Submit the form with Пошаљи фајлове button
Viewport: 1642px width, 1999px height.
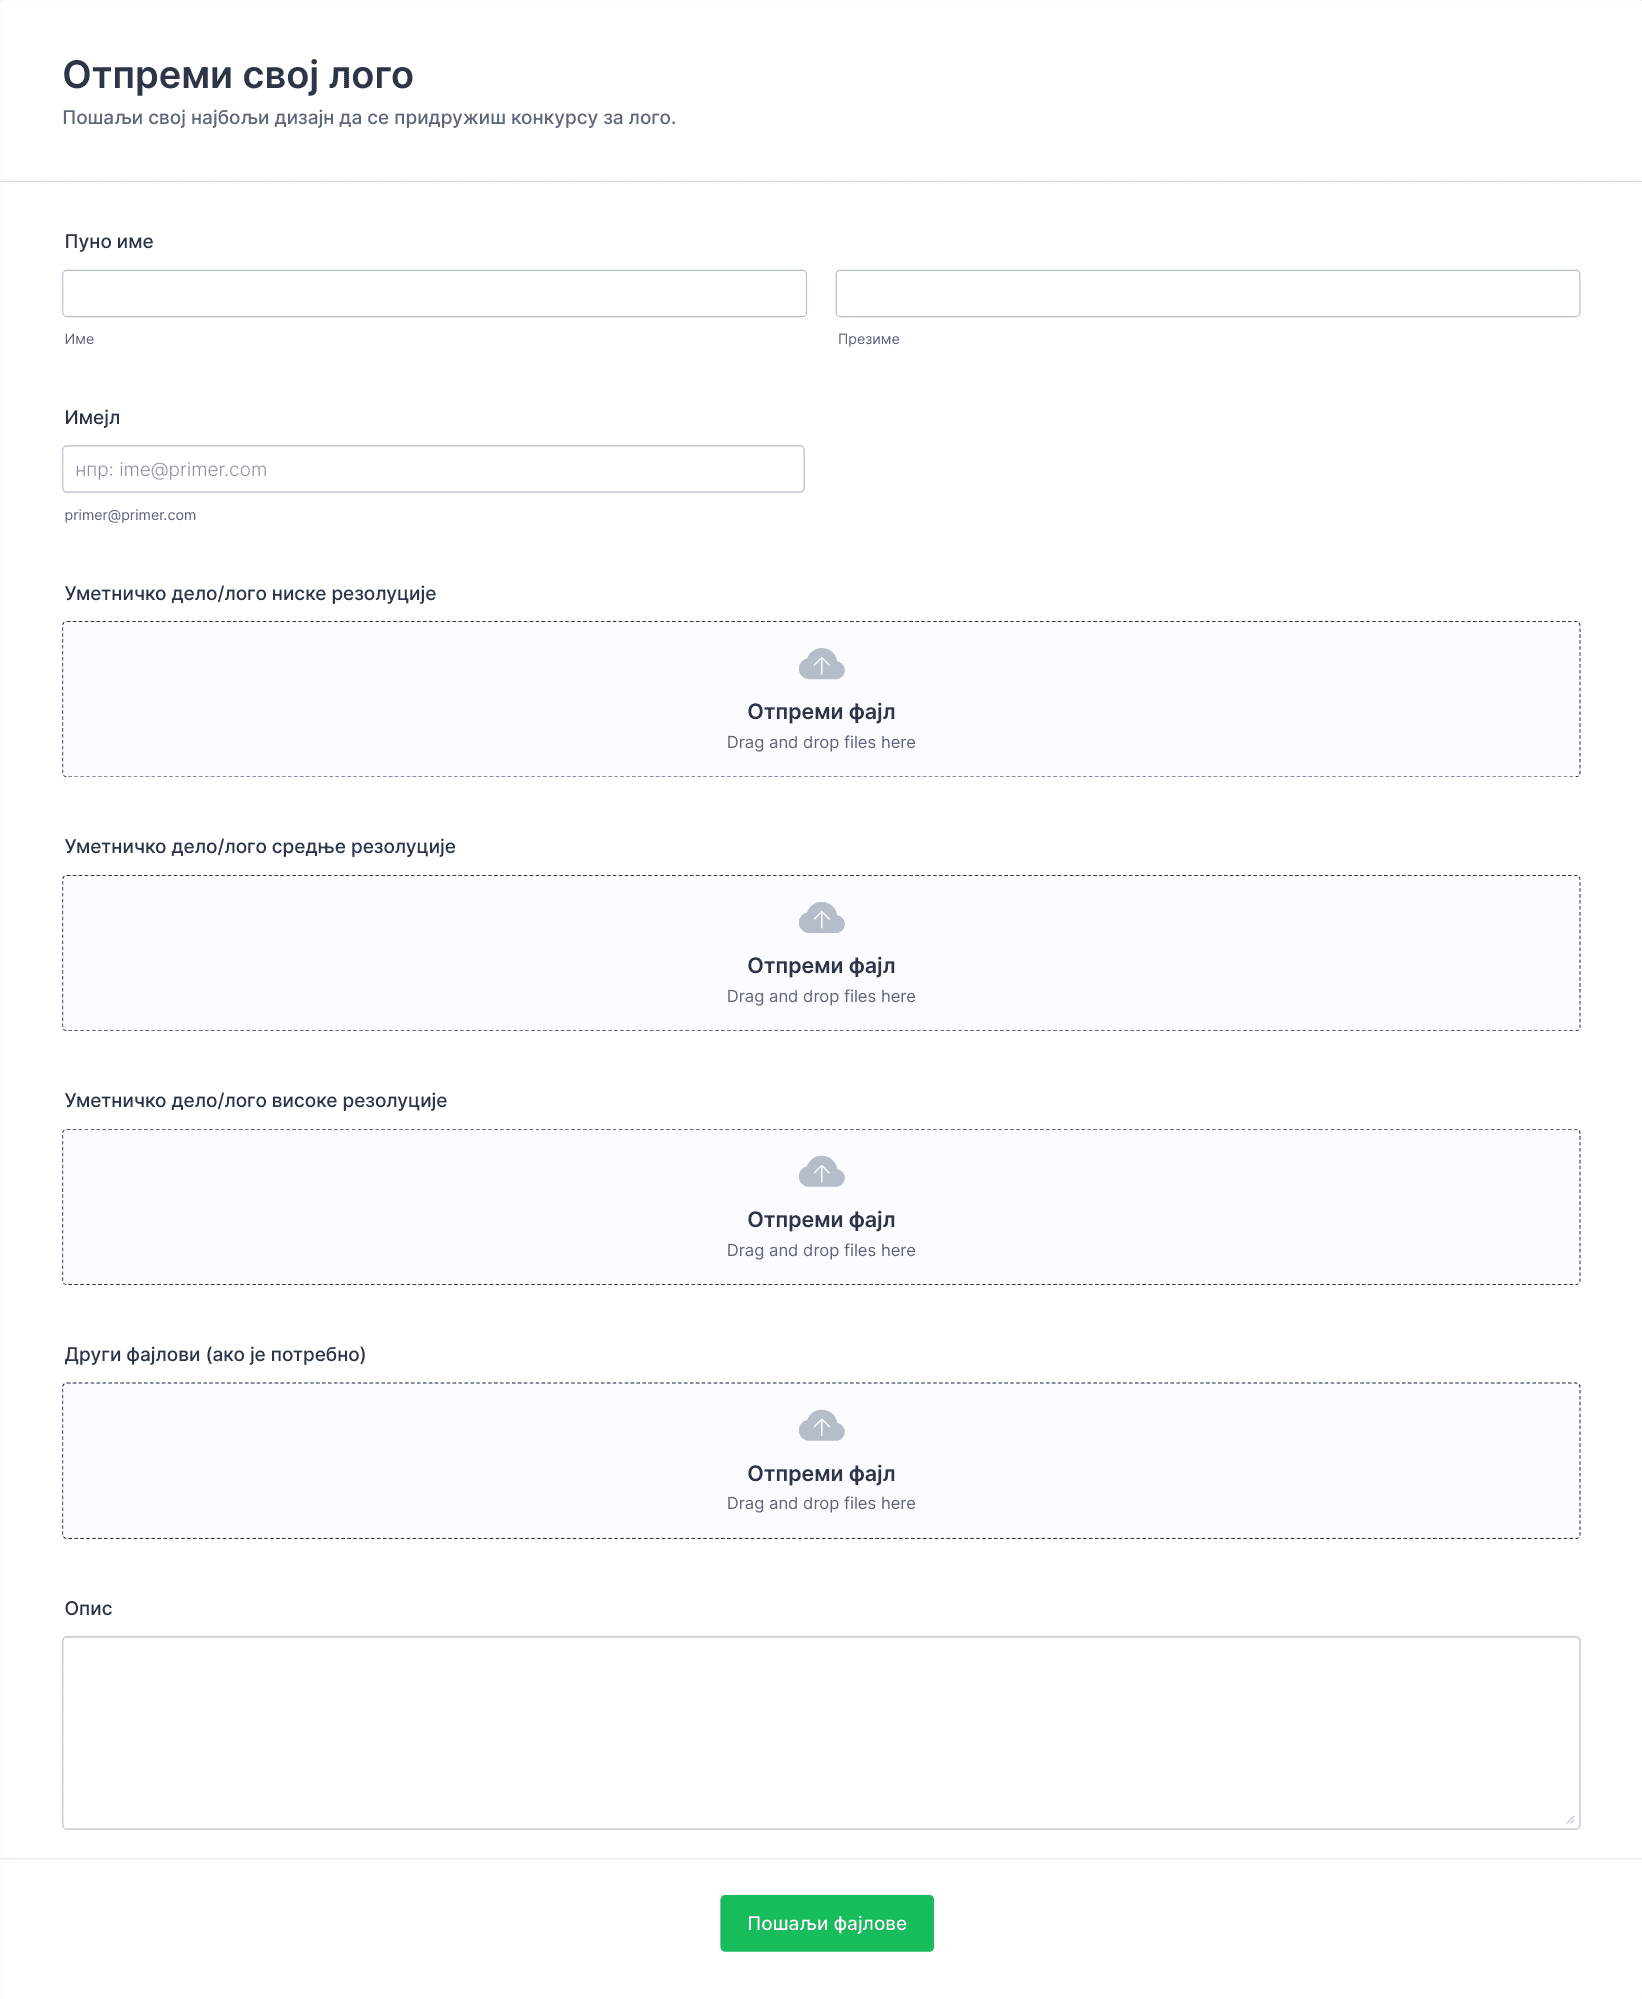827,1923
